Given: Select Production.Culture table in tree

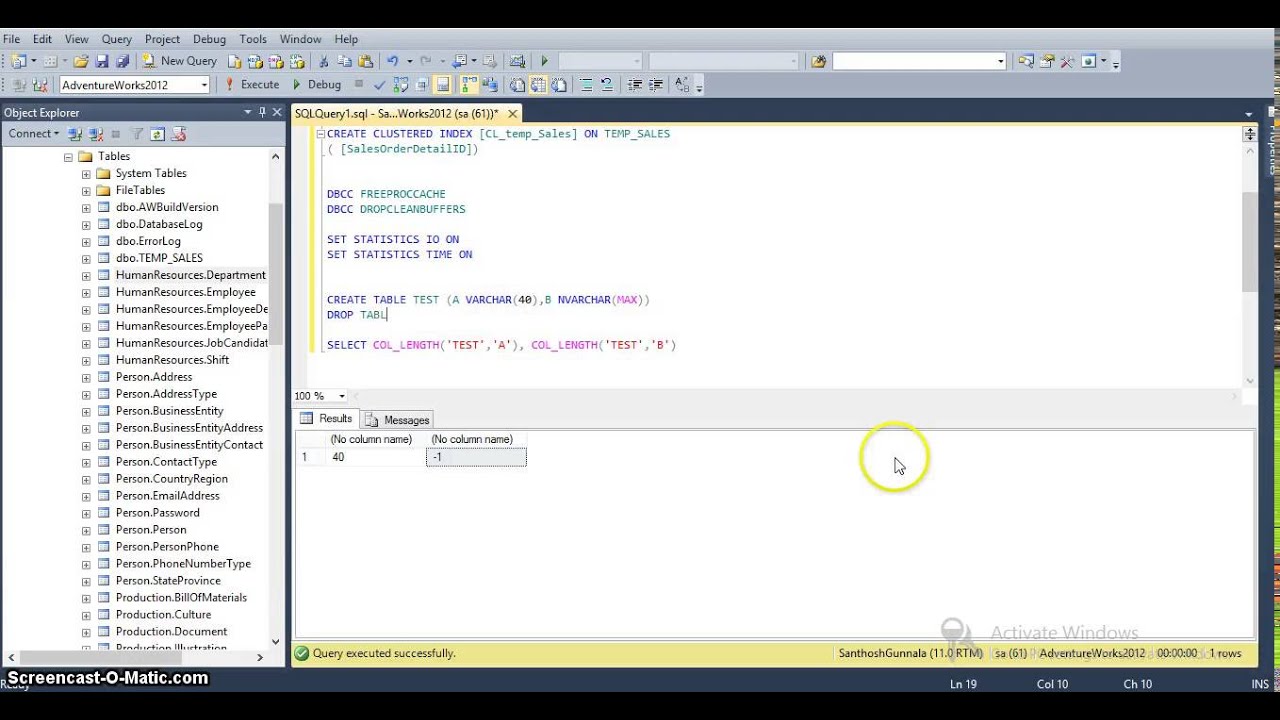Looking at the screenshot, I should click(x=163, y=615).
